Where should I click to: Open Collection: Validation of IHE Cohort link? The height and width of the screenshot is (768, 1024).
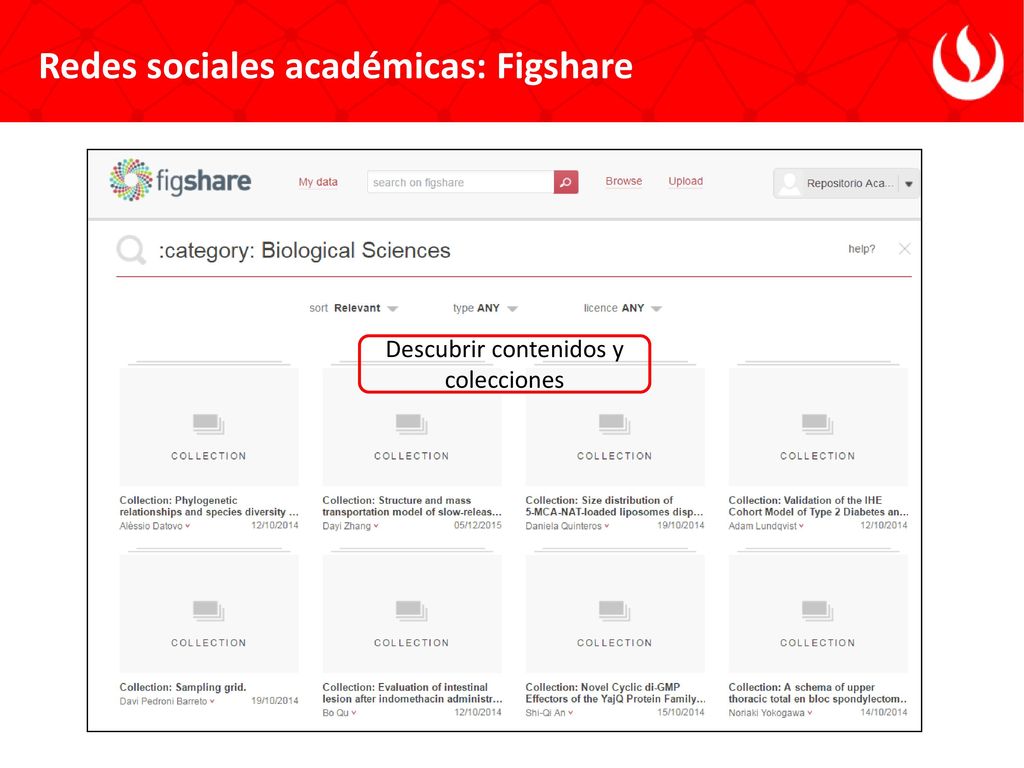tap(818, 506)
